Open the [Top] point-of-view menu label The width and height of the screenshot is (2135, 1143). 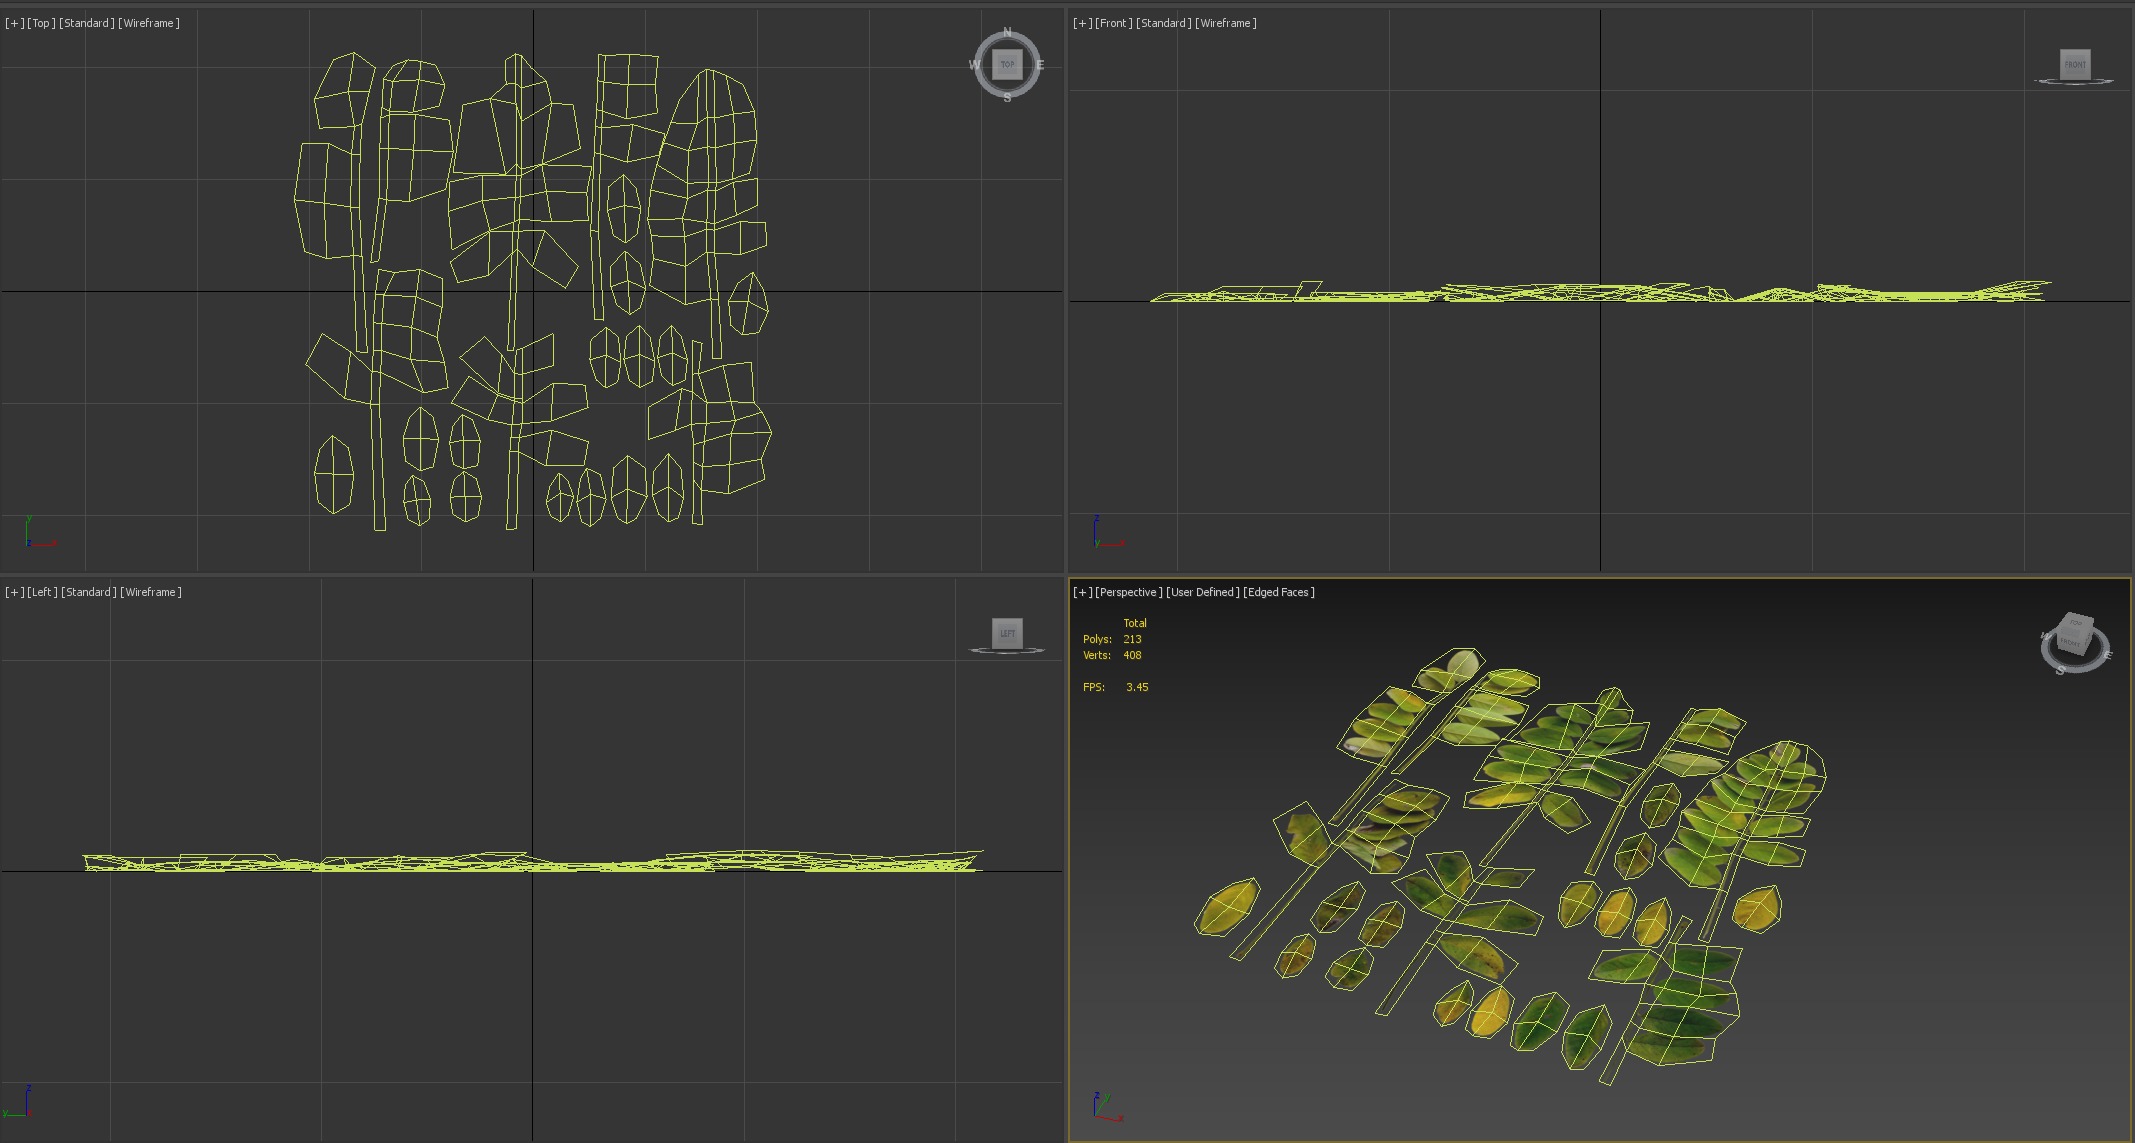[41, 23]
